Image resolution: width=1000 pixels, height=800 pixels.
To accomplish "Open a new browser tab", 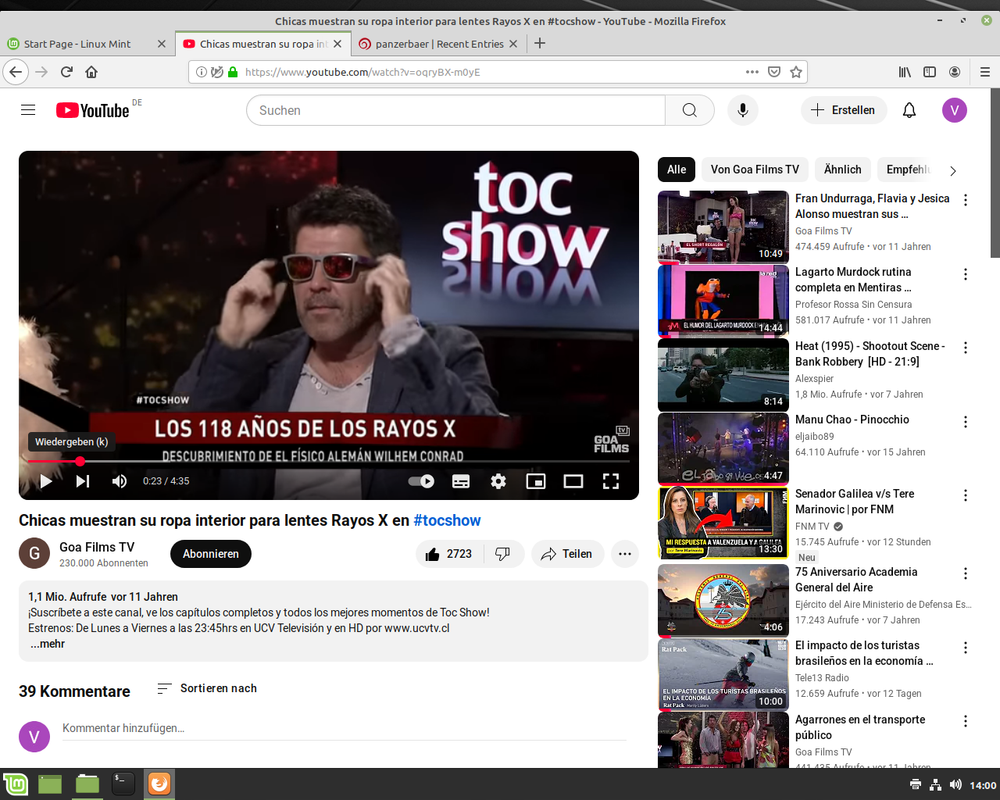I will pos(540,43).
